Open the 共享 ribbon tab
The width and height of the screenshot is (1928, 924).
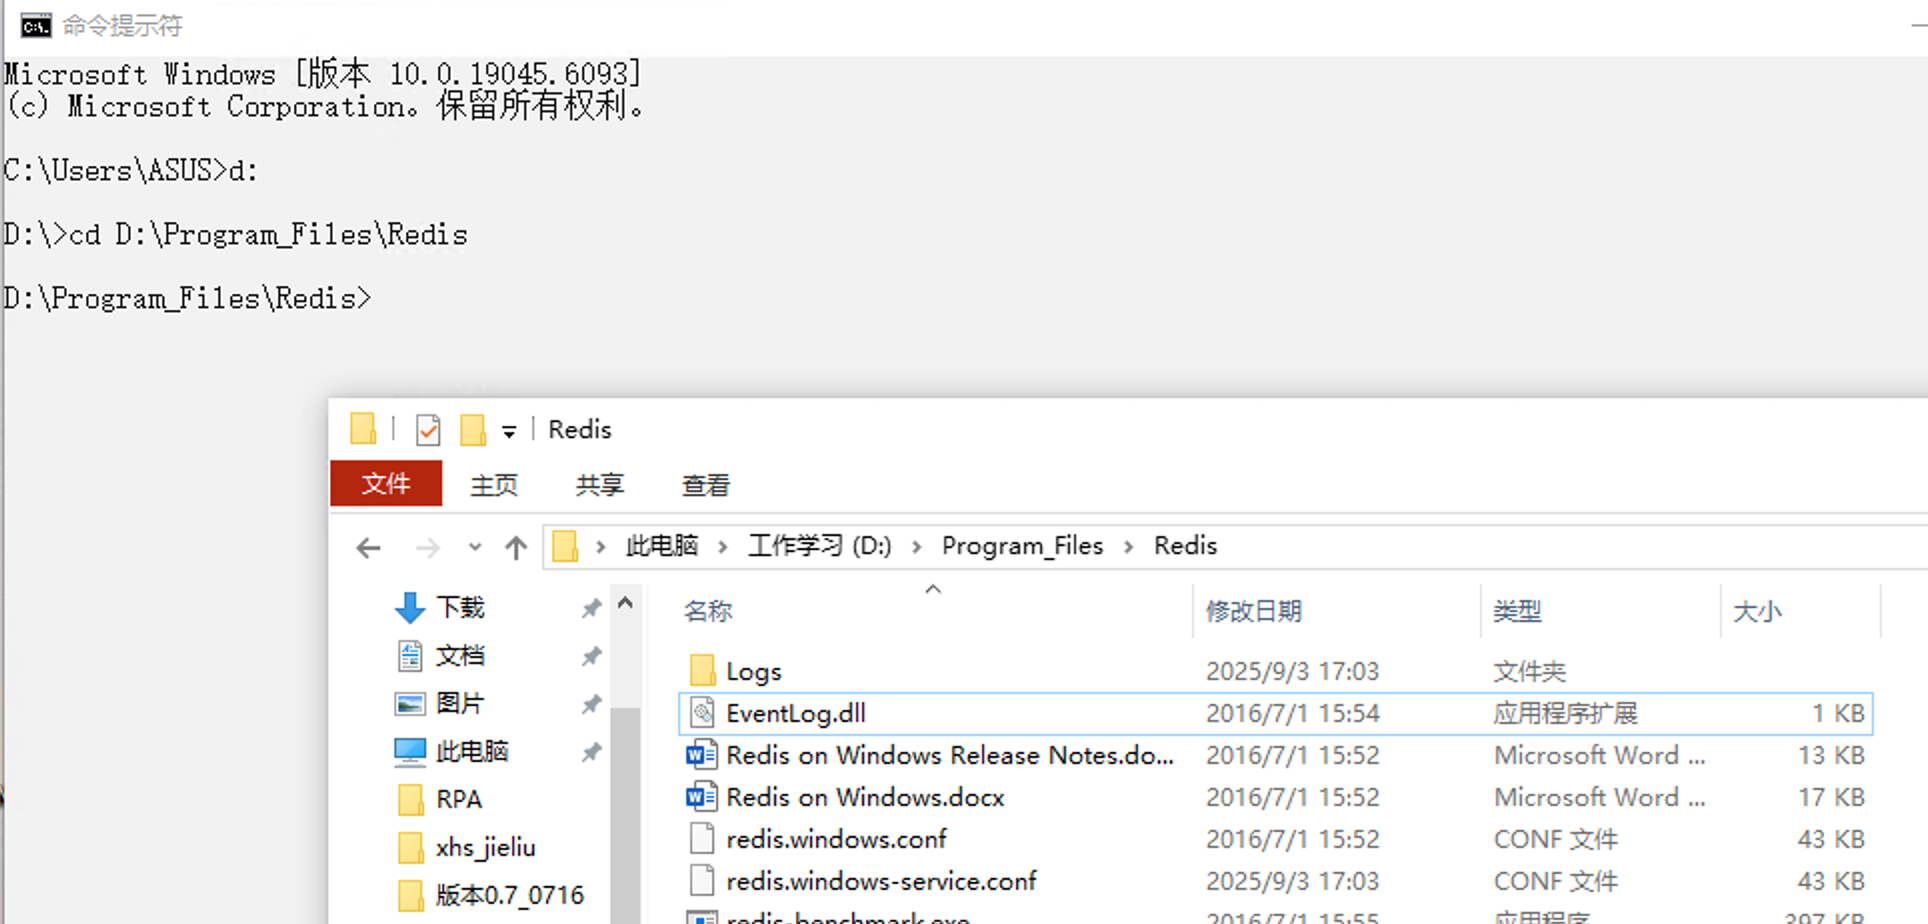pyautogui.click(x=599, y=485)
